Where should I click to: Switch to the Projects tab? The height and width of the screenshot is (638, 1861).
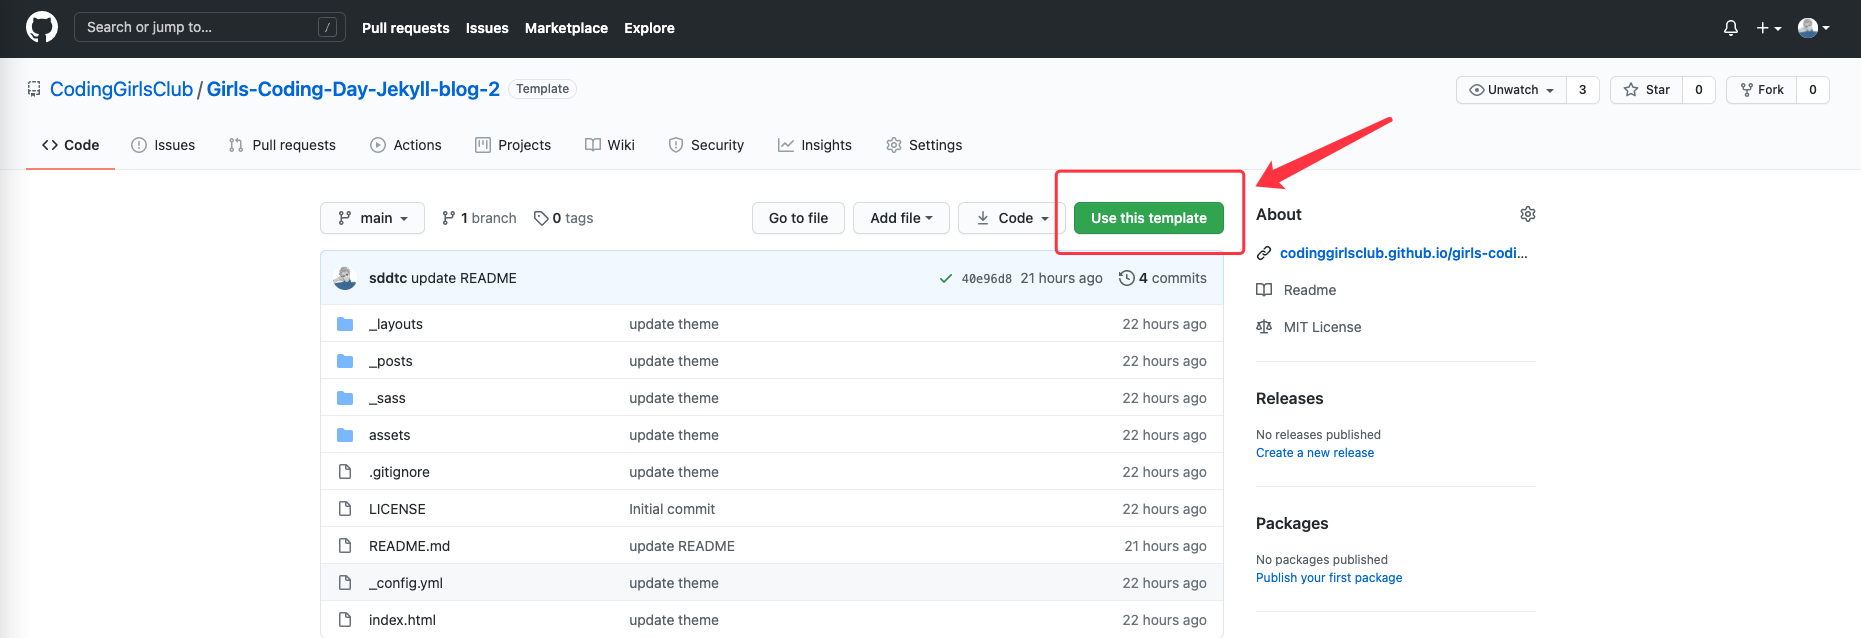513,145
